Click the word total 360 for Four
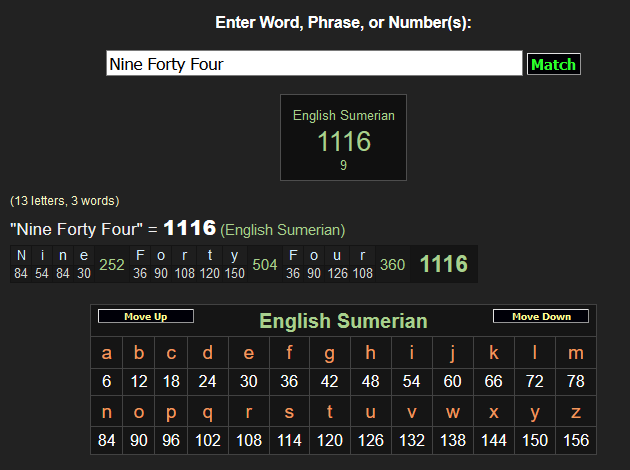This screenshot has height=470, width=630. pos(392,264)
